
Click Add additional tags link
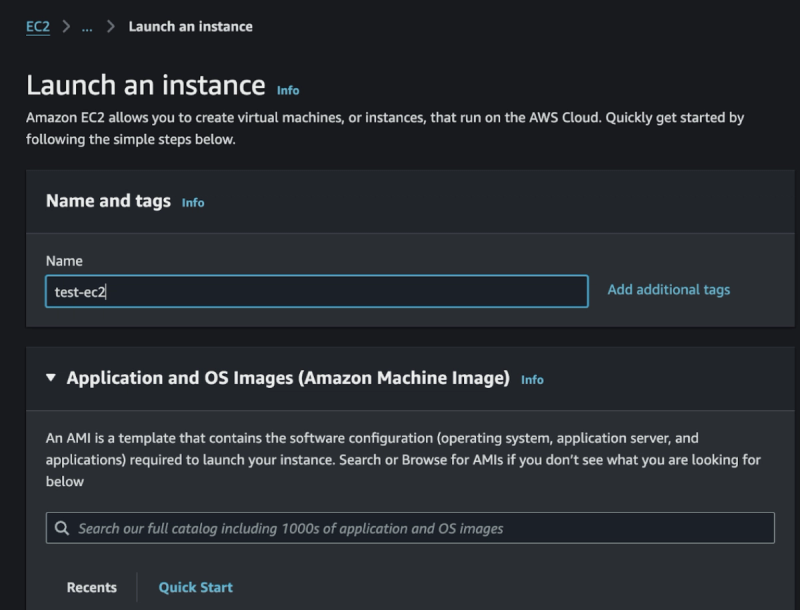668,290
